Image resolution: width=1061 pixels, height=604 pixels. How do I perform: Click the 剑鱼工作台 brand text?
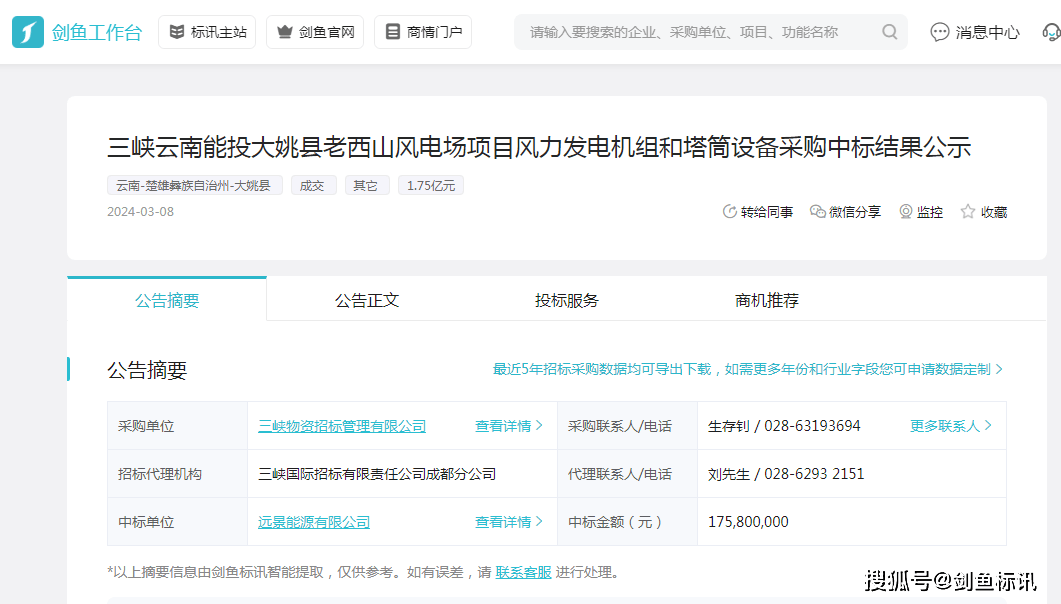pos(97,32)
